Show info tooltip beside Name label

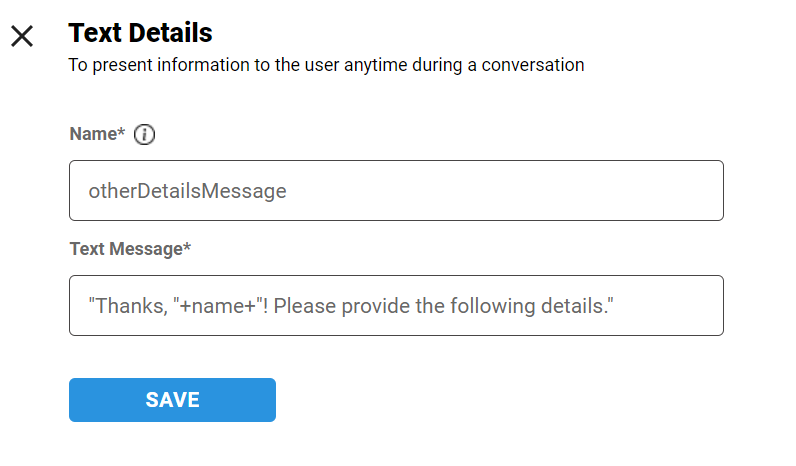(145, 135)
